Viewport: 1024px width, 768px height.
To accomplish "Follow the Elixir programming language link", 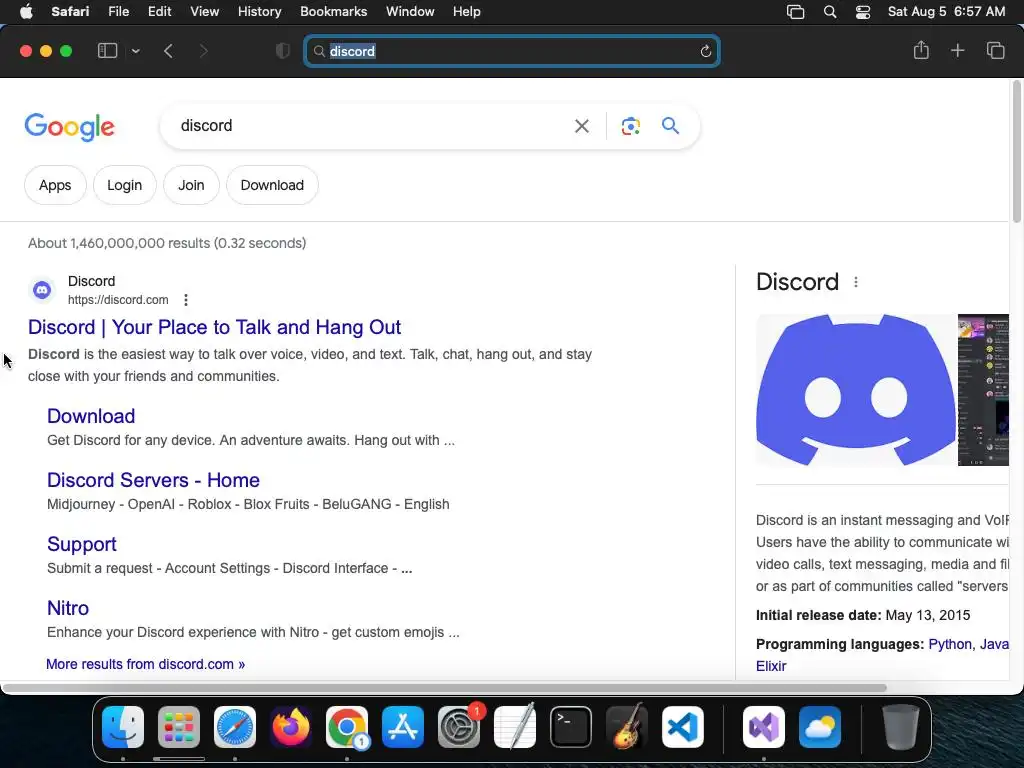I will pyautogui.click(x=771, y=666).
